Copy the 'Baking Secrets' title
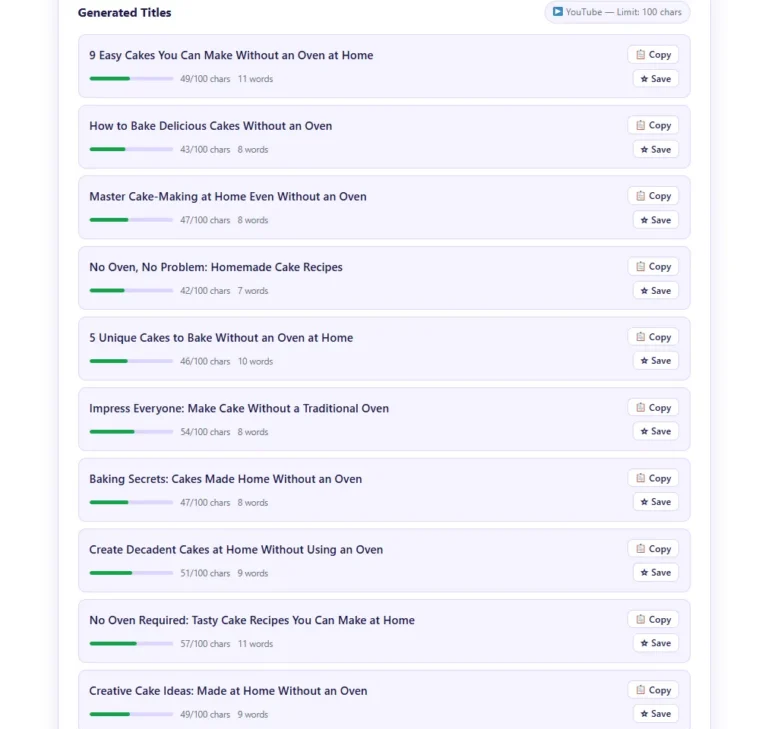 [x=653, y=479]
